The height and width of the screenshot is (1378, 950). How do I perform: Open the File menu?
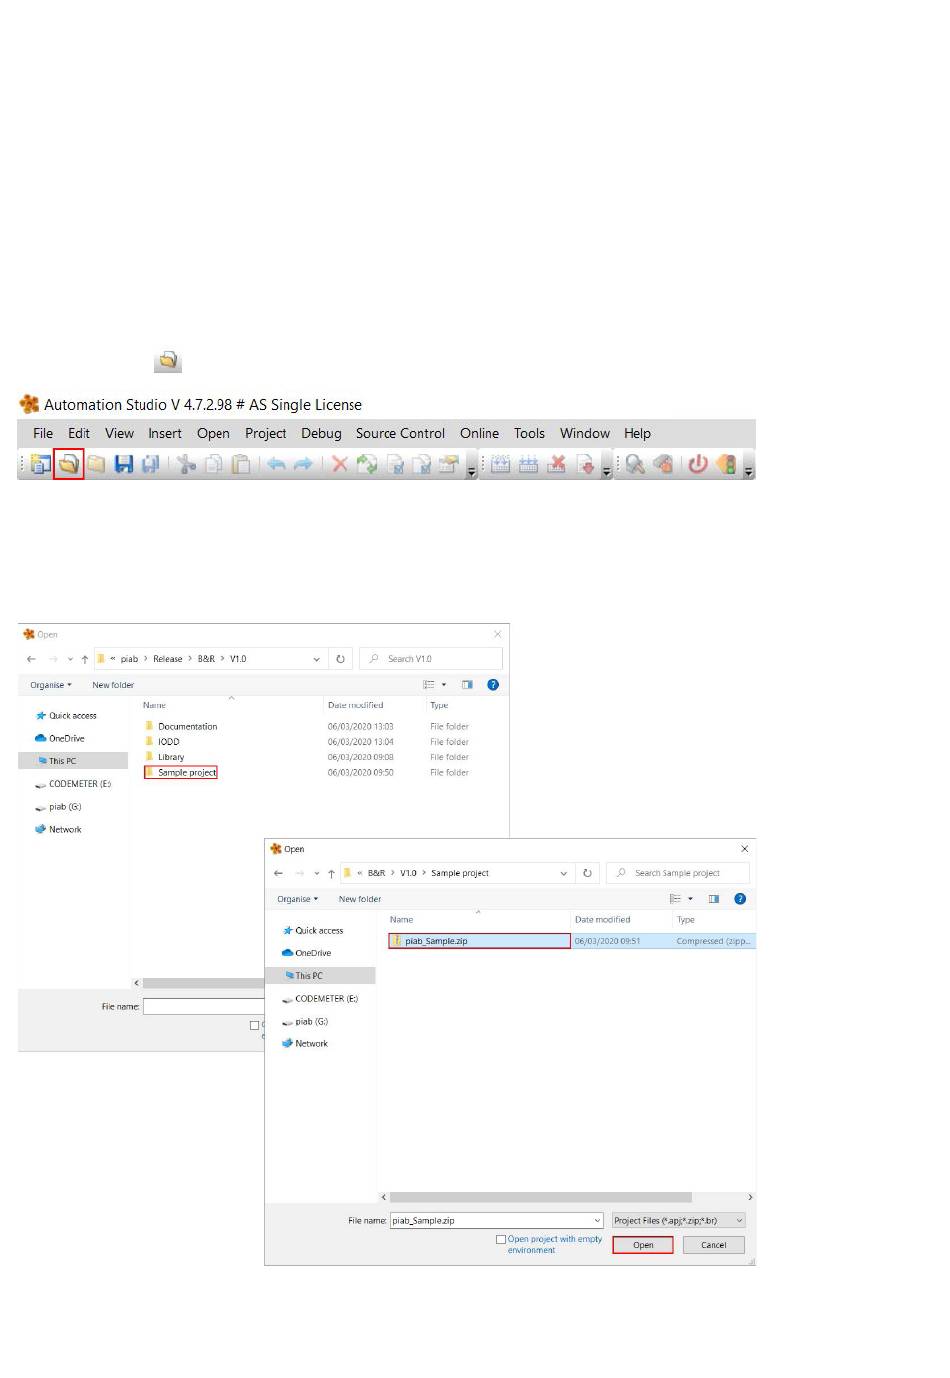(43, 433)
